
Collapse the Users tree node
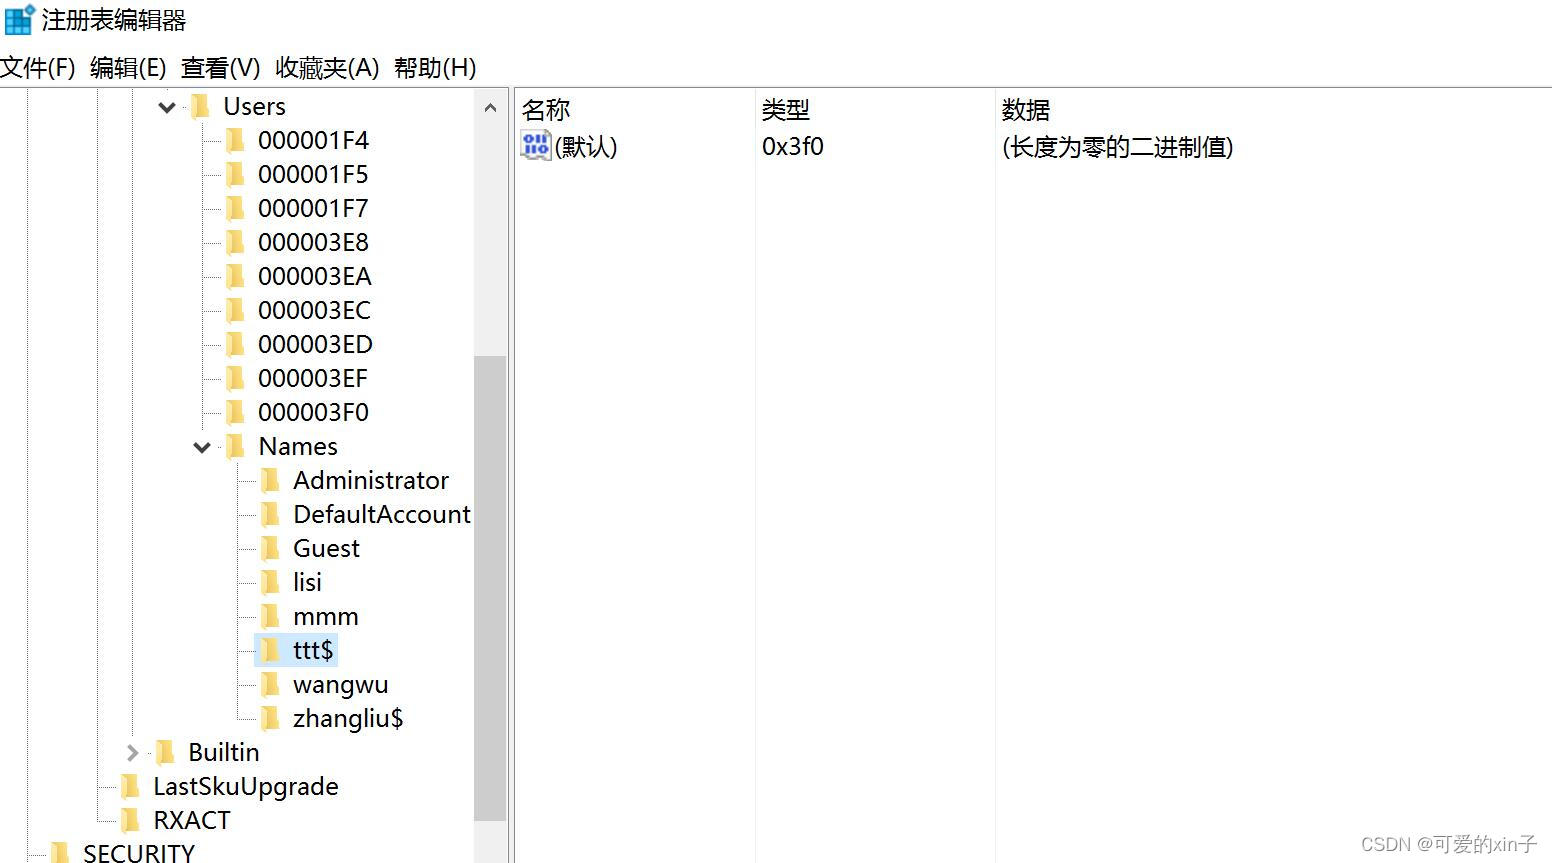[x=166, y=107]
